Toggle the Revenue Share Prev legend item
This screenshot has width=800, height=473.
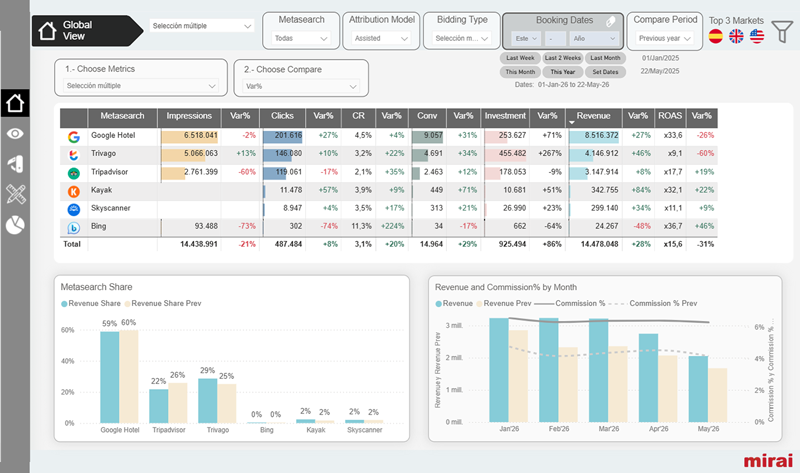(163, 303)
